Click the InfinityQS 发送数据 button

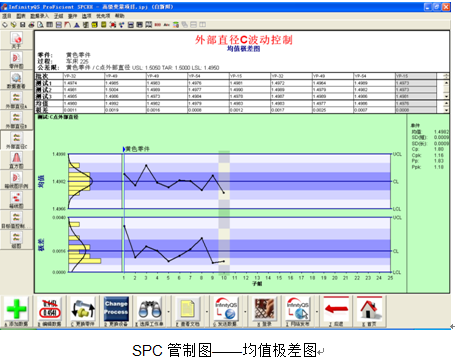[x=226, y=312]
